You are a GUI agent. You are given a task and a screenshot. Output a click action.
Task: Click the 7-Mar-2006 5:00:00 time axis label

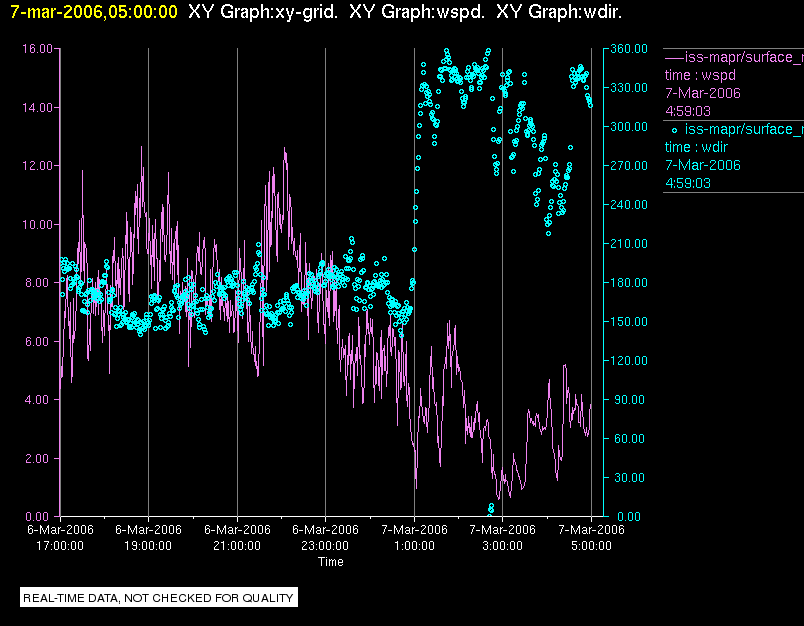coord(591,537)
